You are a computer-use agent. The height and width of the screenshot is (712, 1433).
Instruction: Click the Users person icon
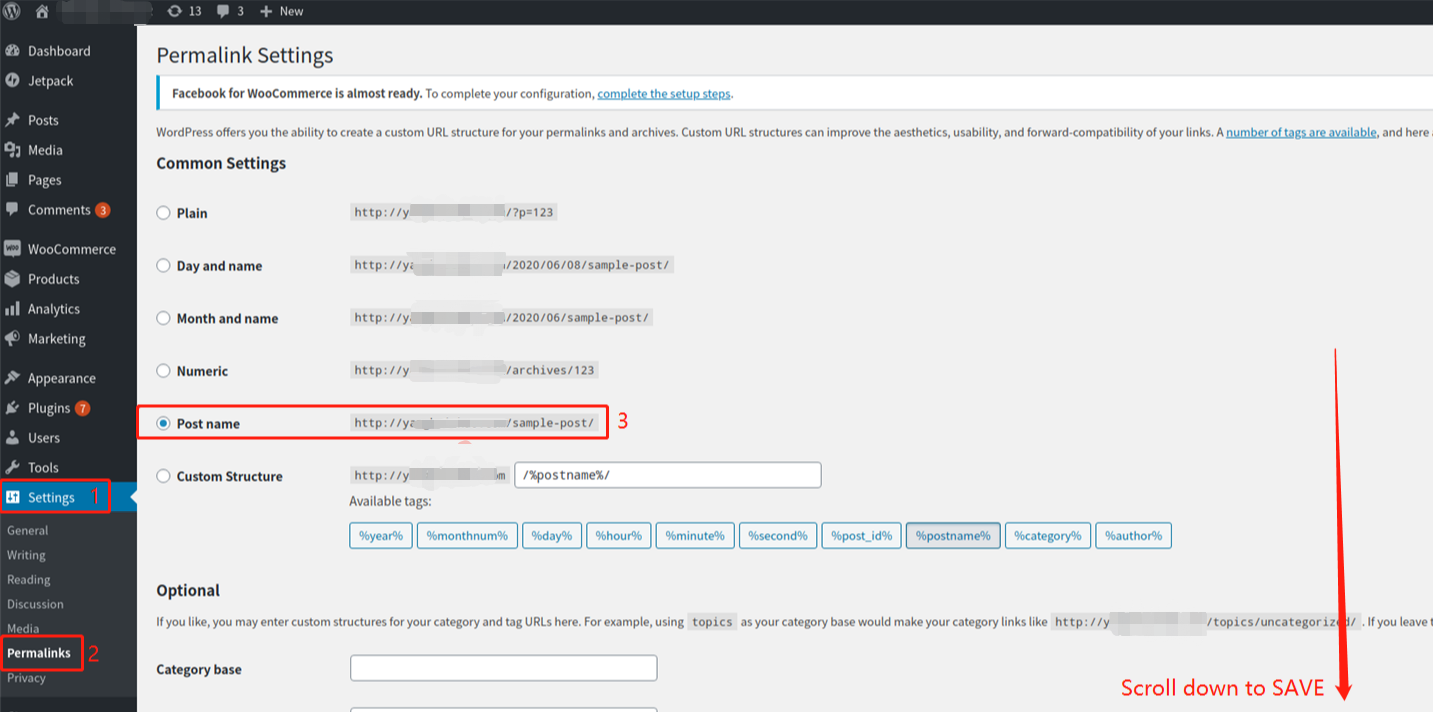click(x=12, y=438)
